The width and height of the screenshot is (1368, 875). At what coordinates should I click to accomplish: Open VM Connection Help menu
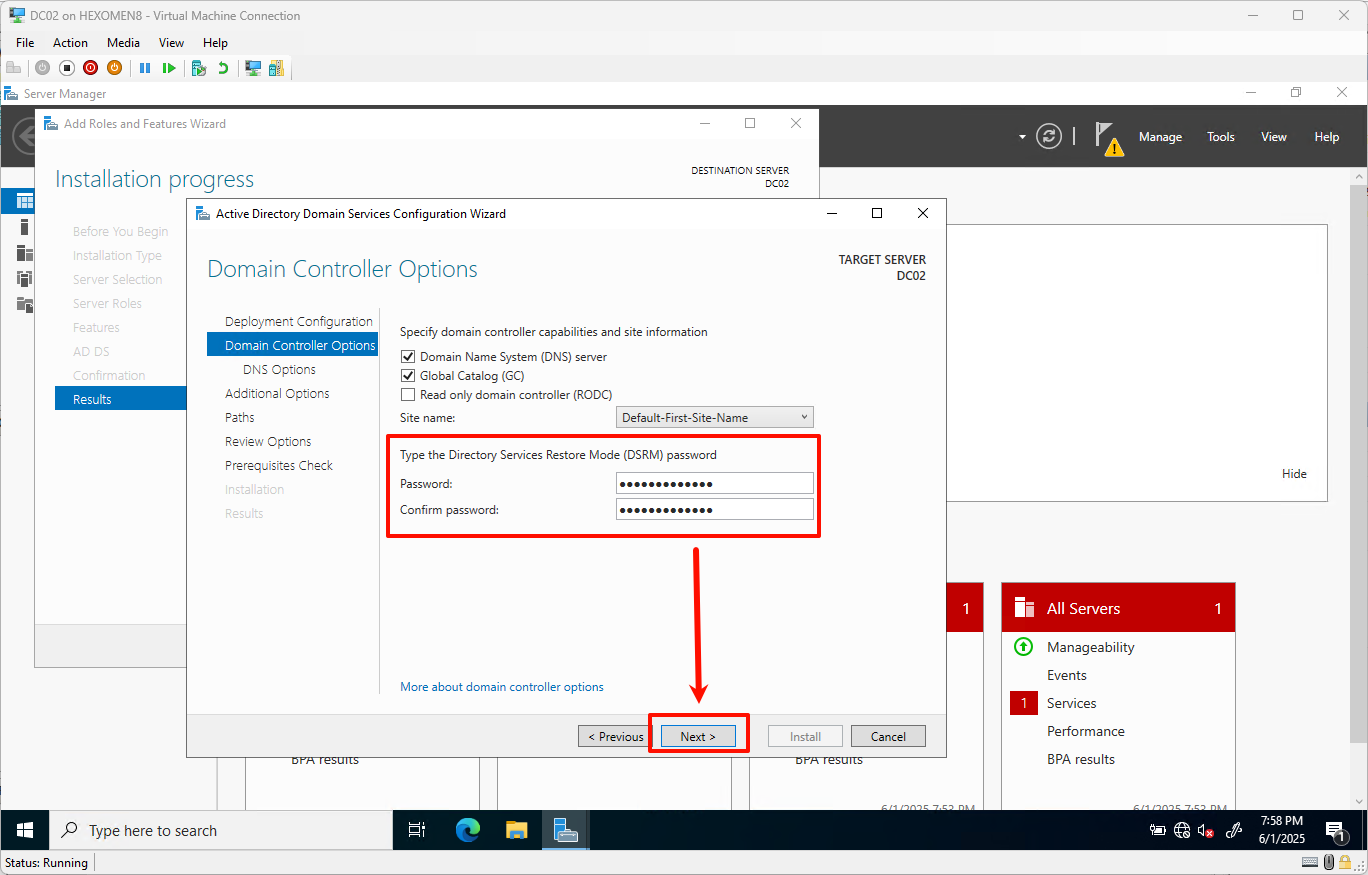coord(215,43)
